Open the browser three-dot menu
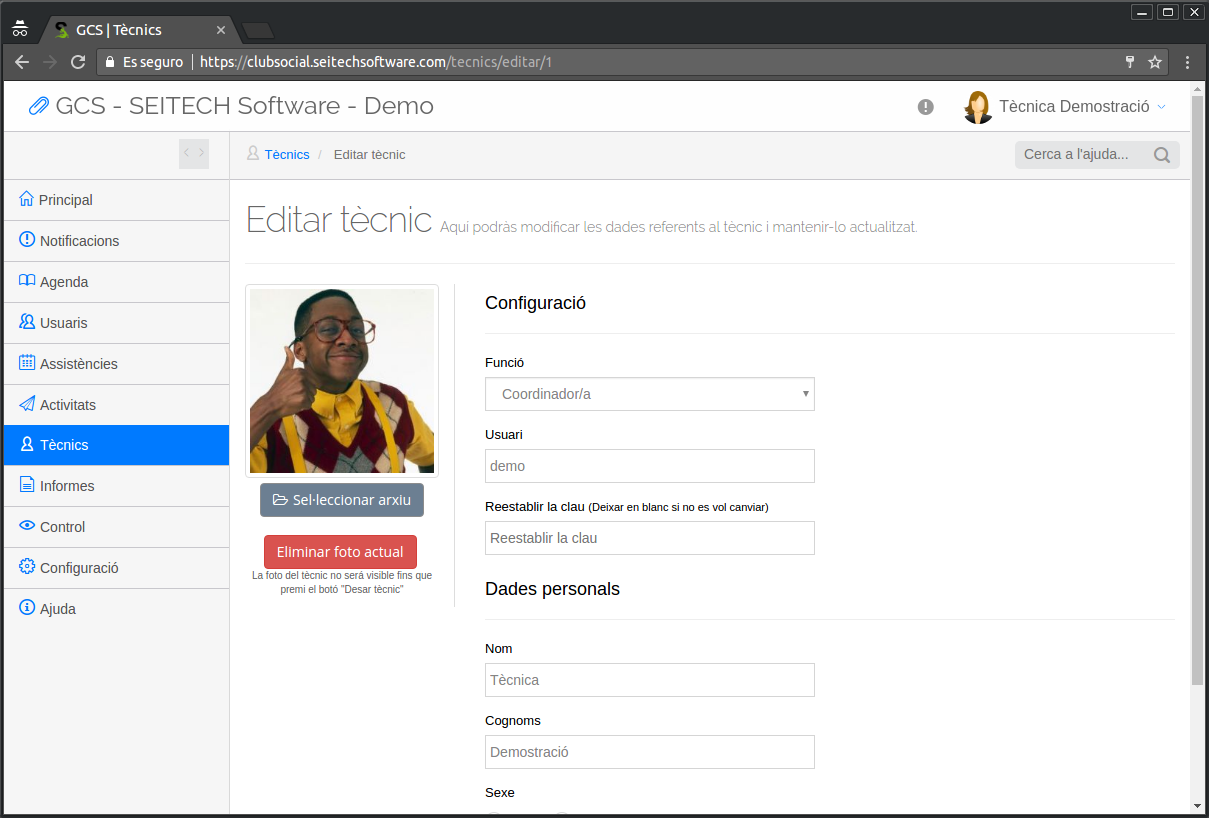1209x818 pixels. click(x=1188, y=62)
